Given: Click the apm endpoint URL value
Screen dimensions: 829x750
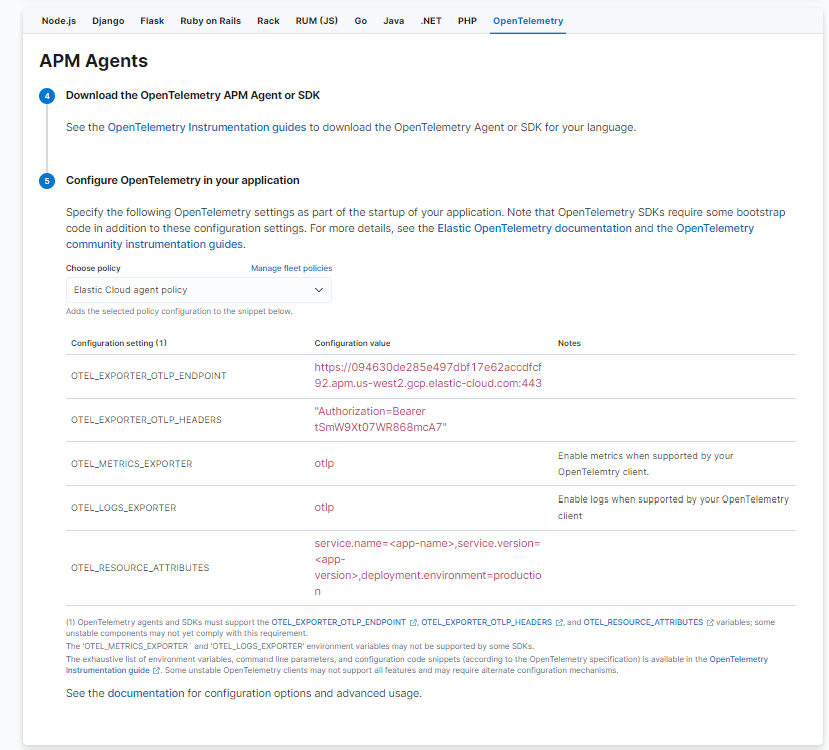Looking at the screenshot, I should click(x=428, y=374).
